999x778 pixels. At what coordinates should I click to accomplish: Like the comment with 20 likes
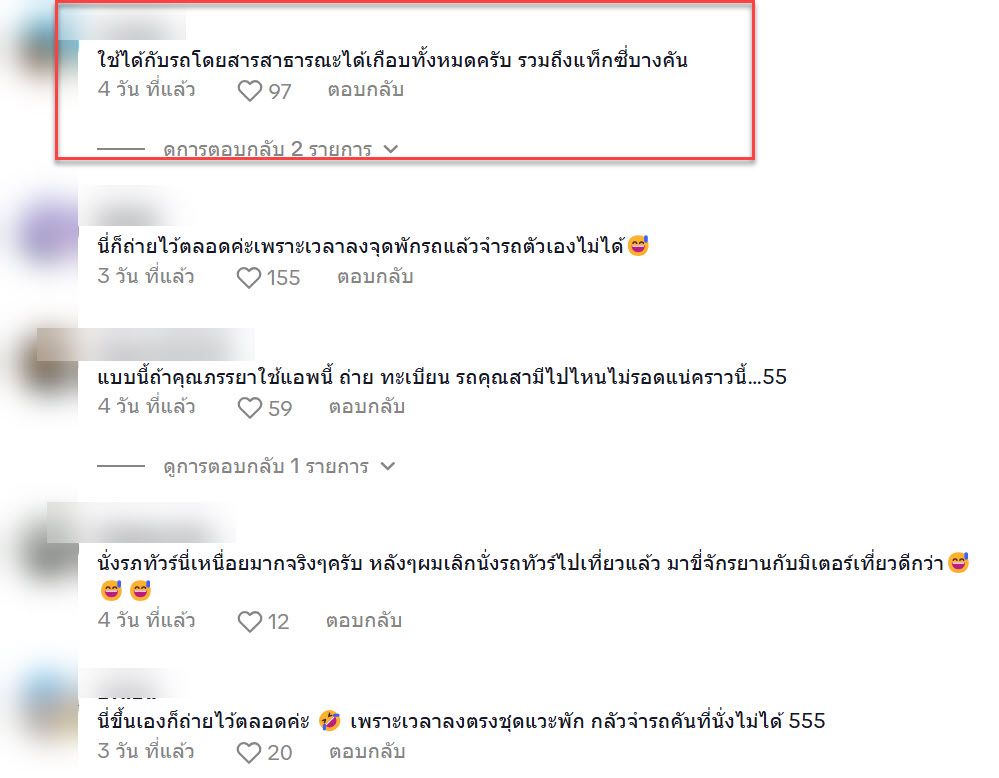(248, 753)
